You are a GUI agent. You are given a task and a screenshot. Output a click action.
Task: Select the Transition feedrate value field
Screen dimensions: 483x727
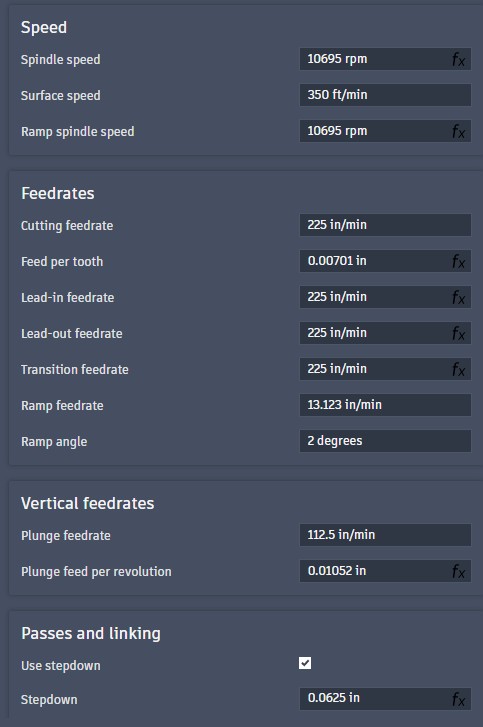(375, 369)
